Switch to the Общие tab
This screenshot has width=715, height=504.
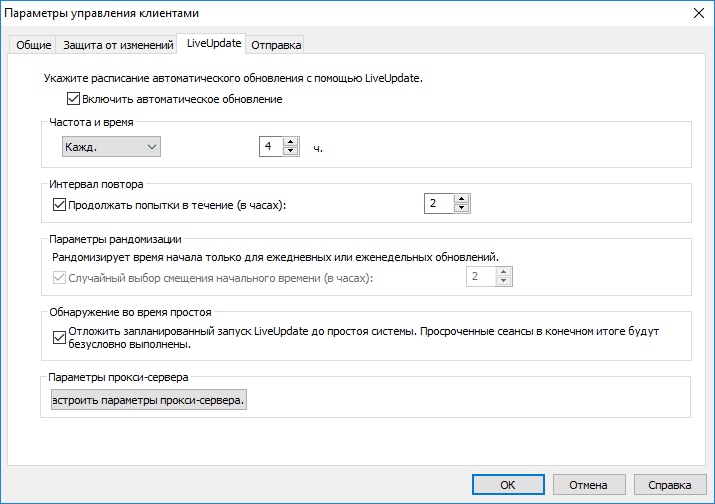point(33,45)
